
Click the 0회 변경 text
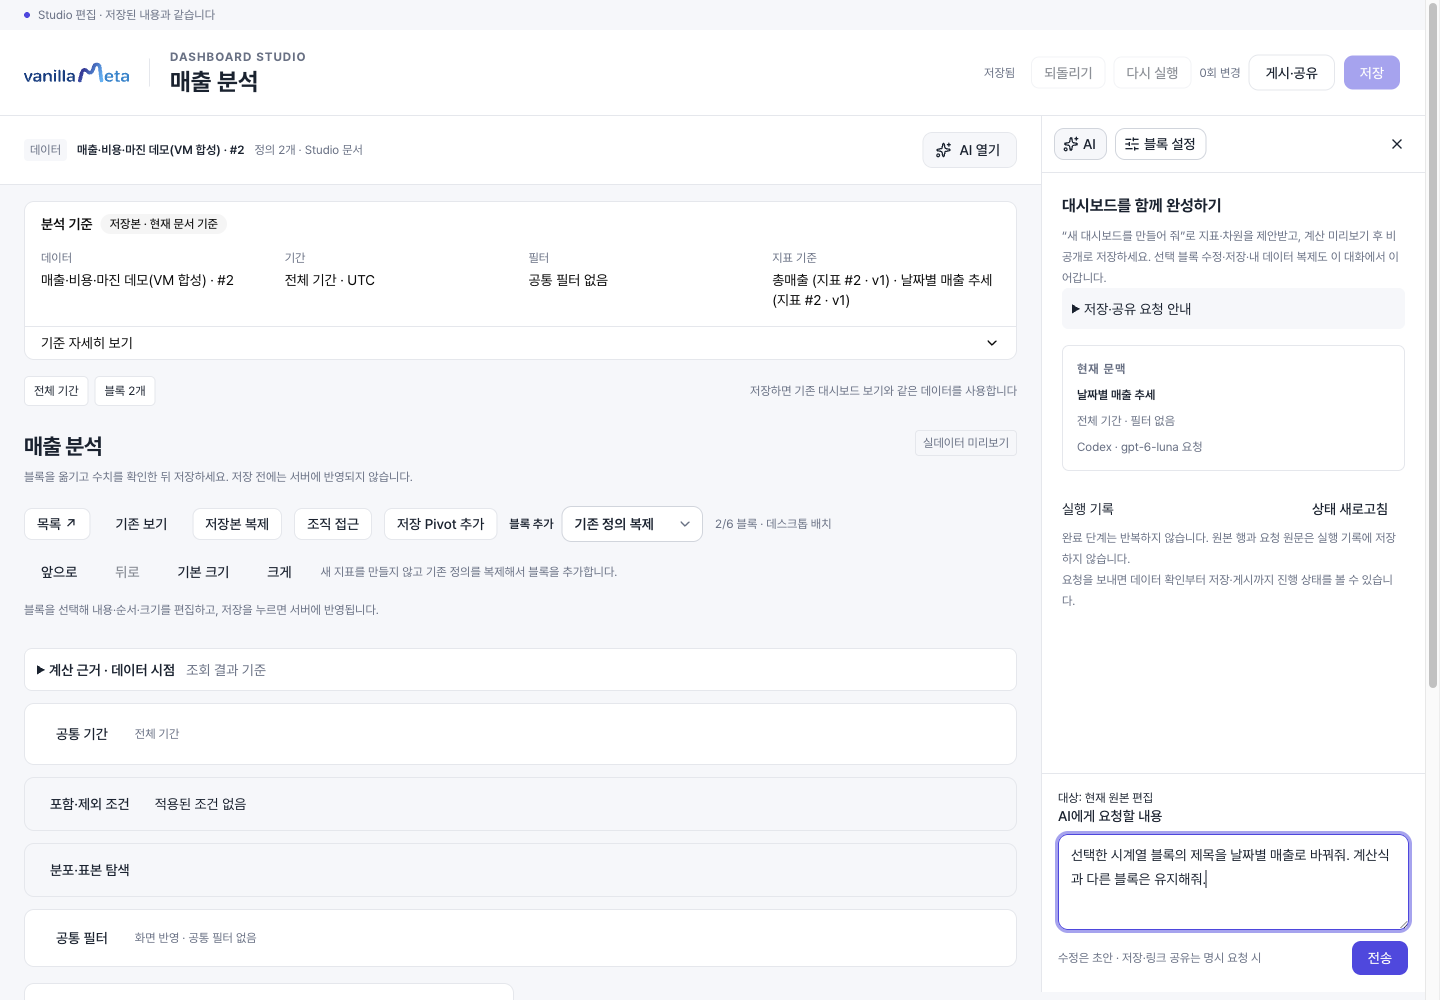pos(1220,73)
